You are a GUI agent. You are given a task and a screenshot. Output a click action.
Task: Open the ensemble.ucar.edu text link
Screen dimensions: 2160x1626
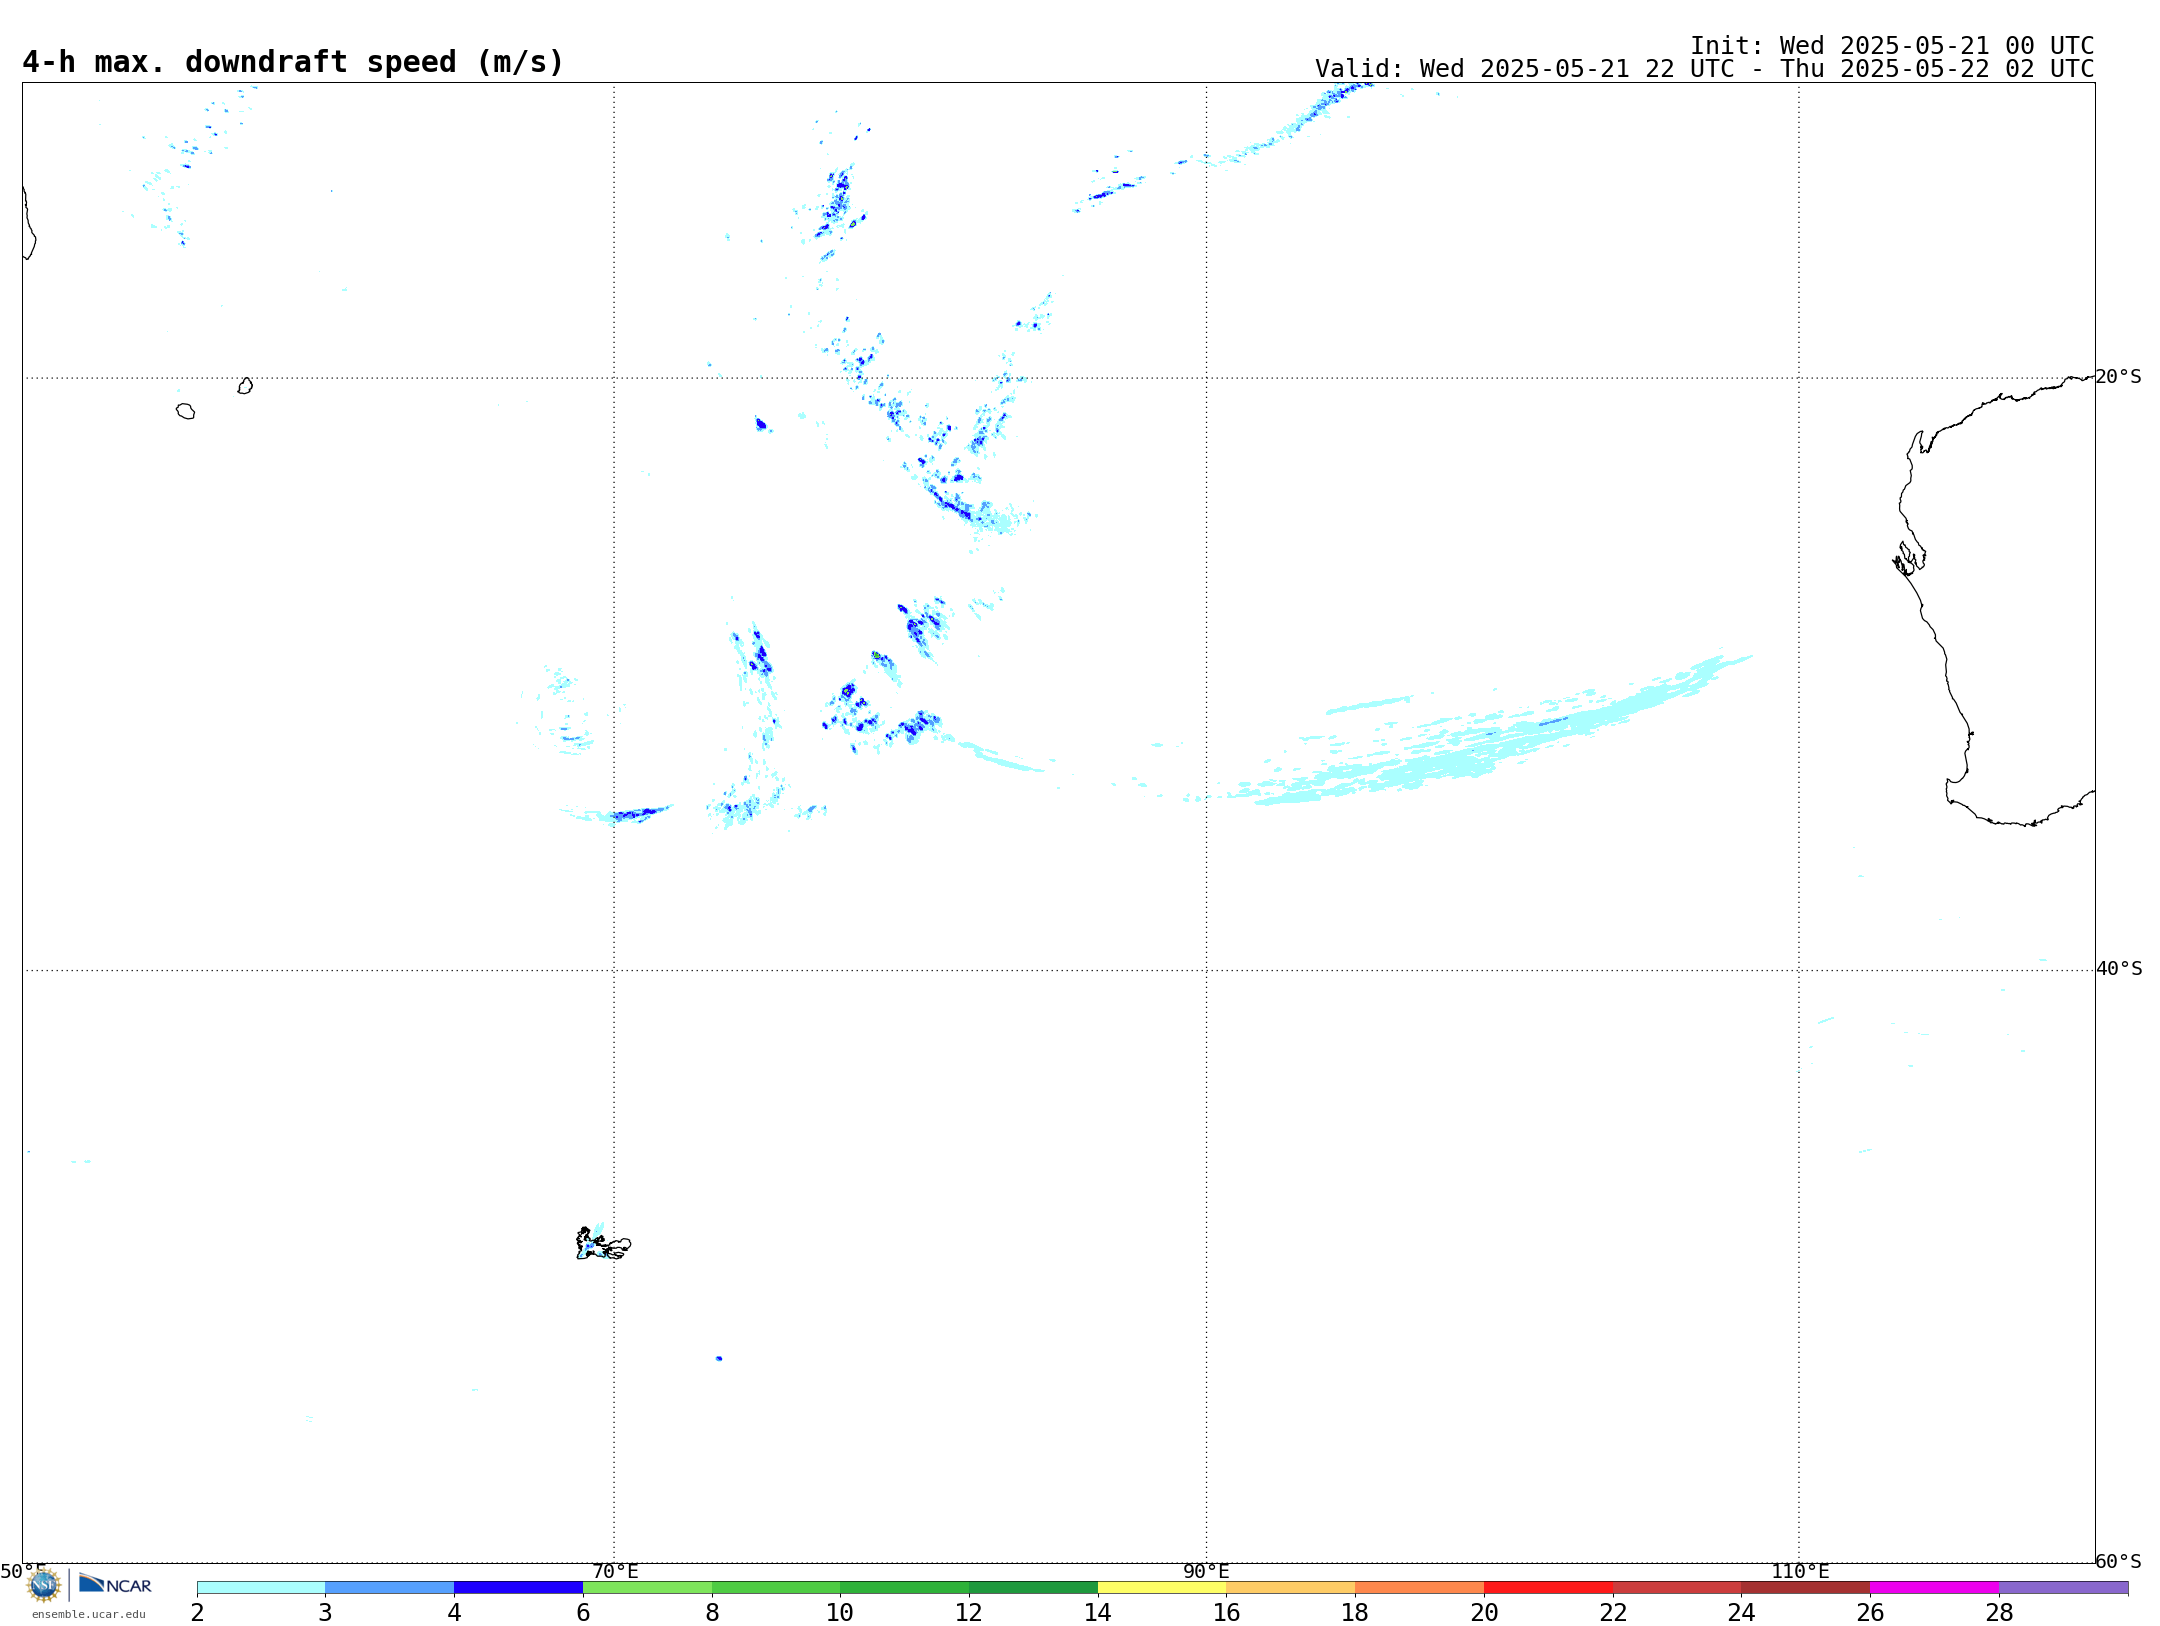coord(89,1614)
